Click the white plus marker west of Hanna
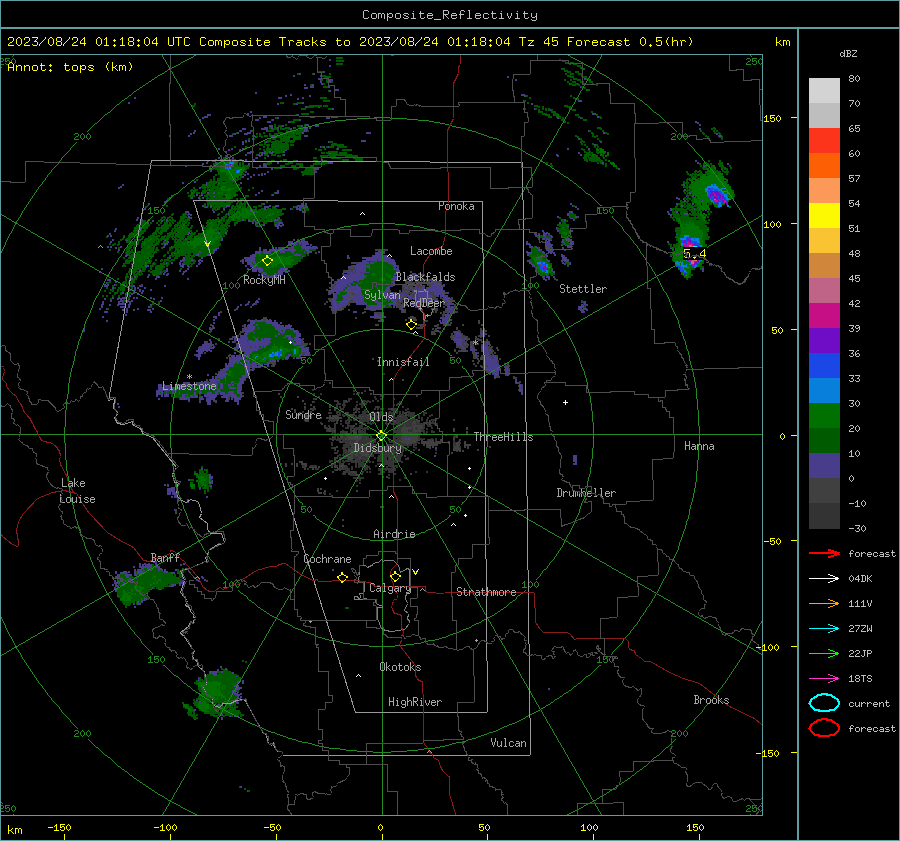The width and height of the screenshot is (900, 841). click(x=565, y=402)
